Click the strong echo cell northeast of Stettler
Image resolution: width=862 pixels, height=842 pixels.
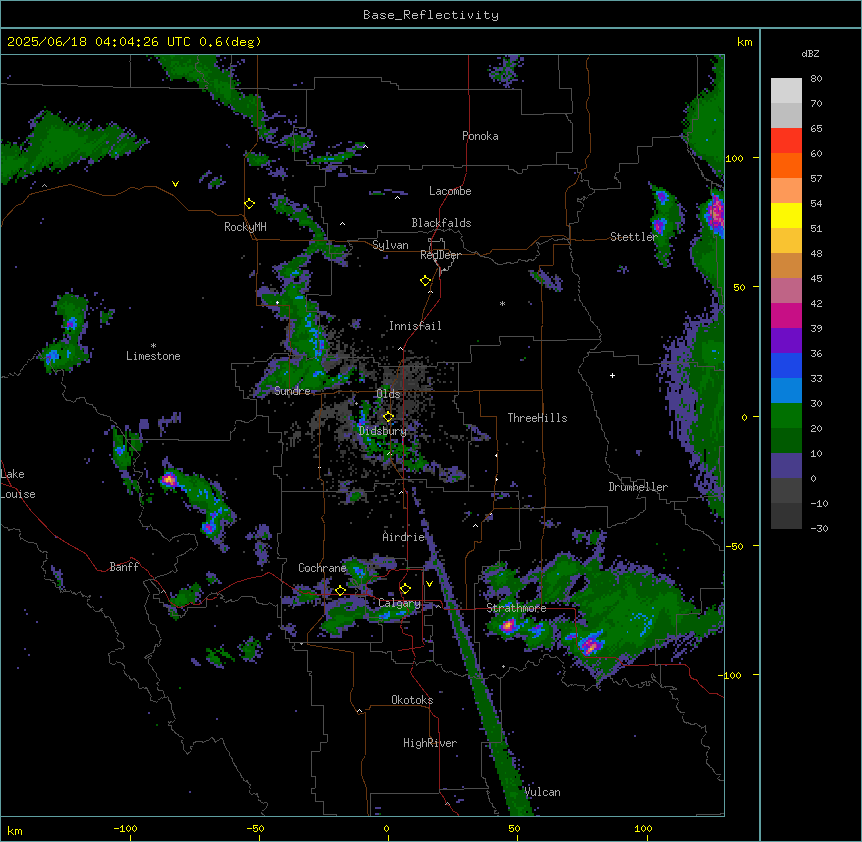click(716, 212)
